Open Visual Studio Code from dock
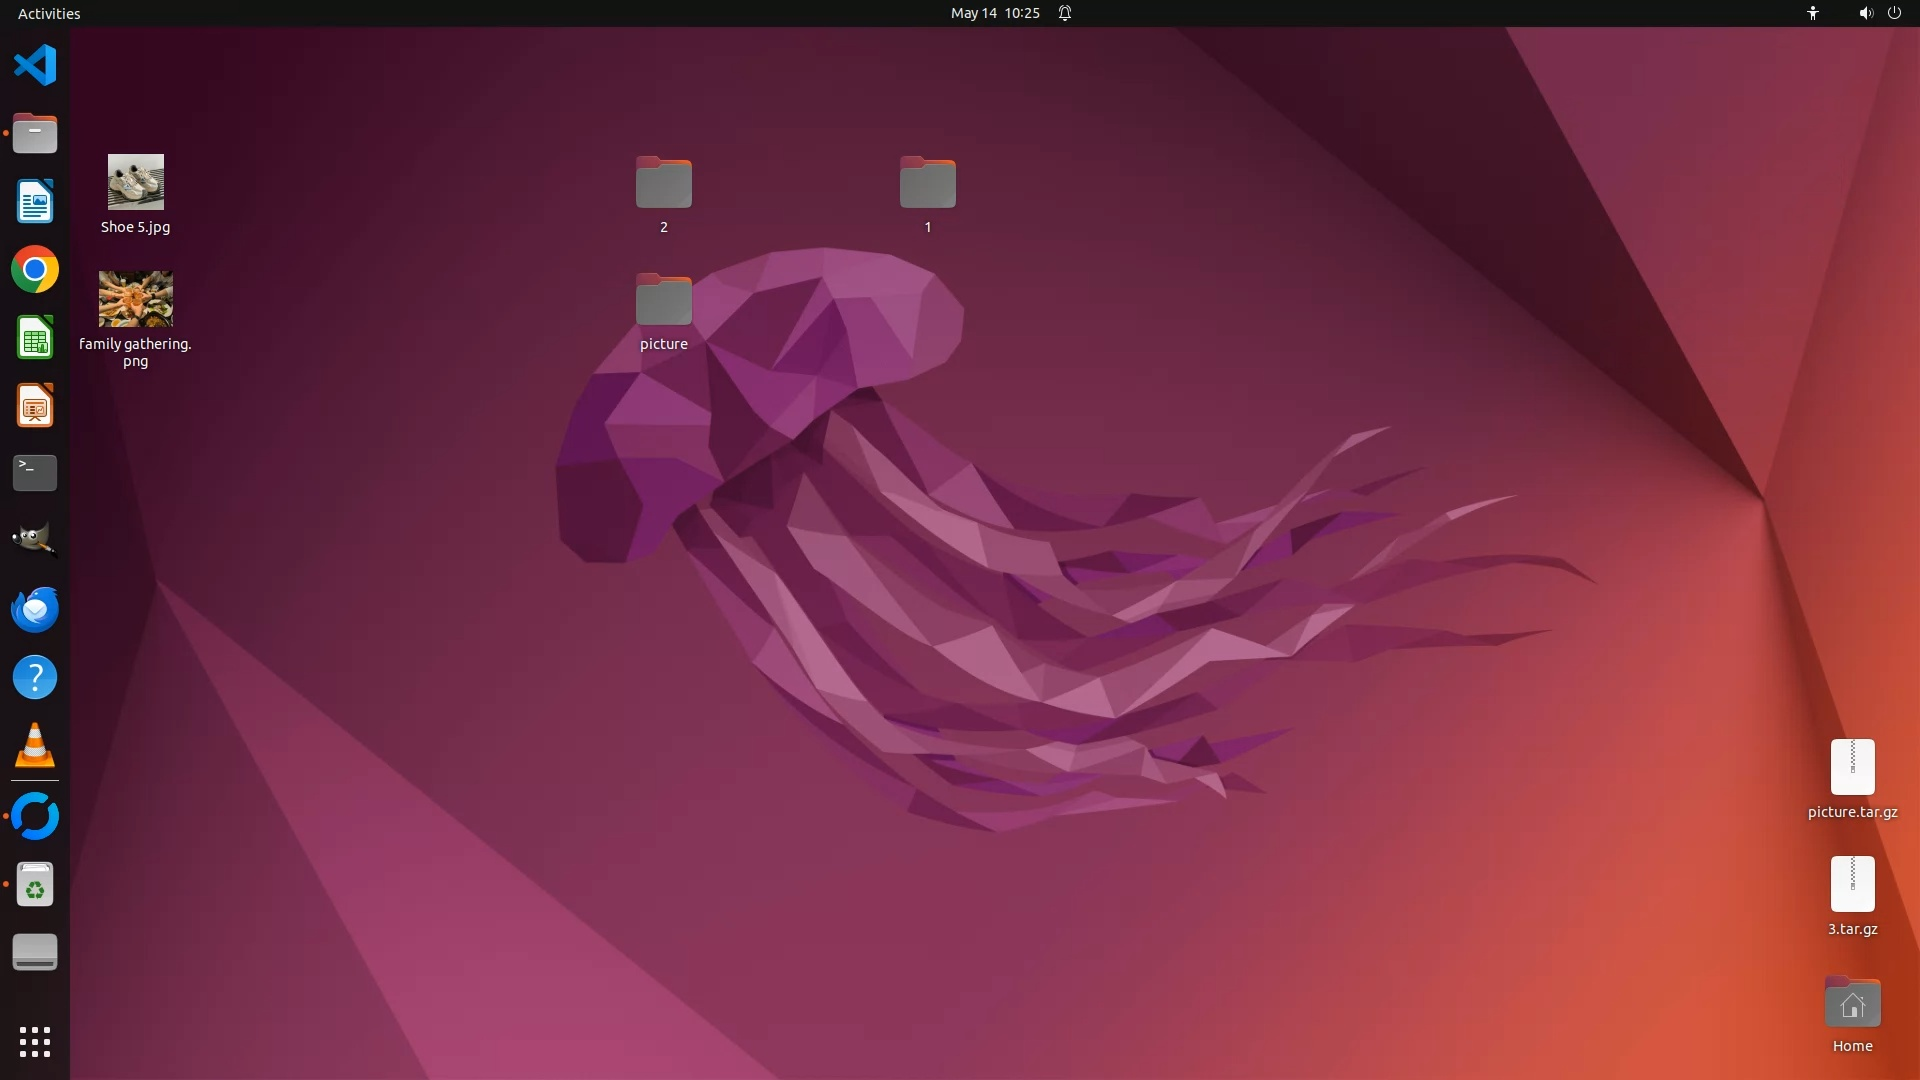Viewport: 1920px width, 1080px height. point(35,65)
